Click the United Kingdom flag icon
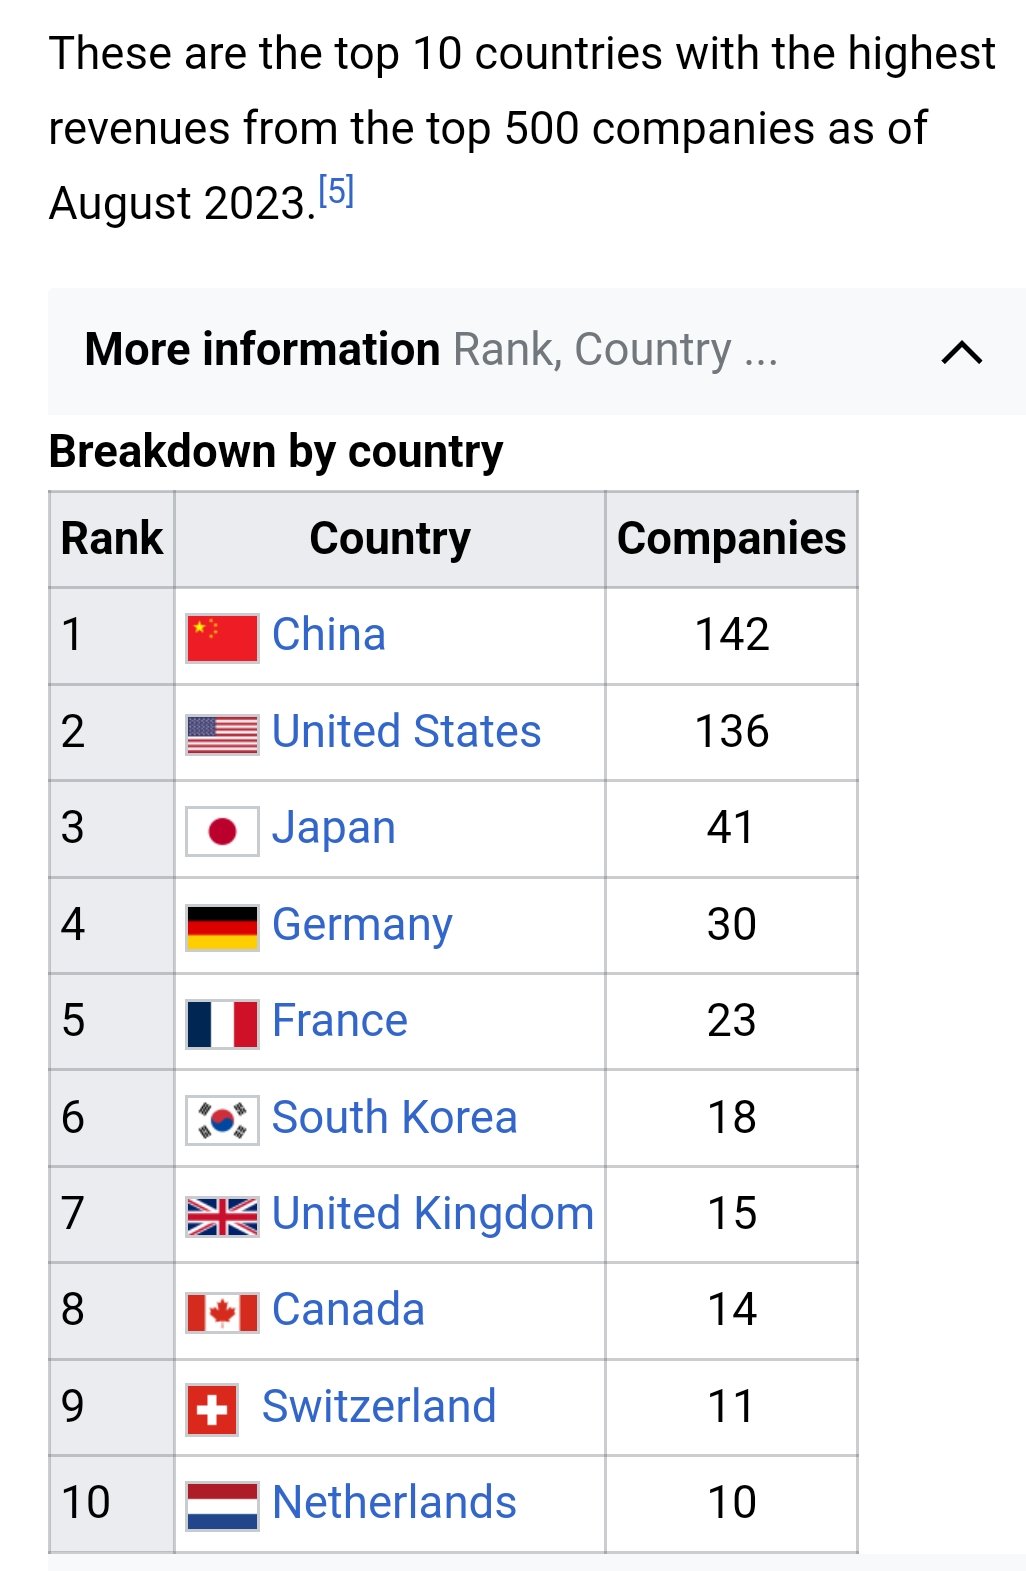This screenshot has height=1571, width=1026. 222,1216
